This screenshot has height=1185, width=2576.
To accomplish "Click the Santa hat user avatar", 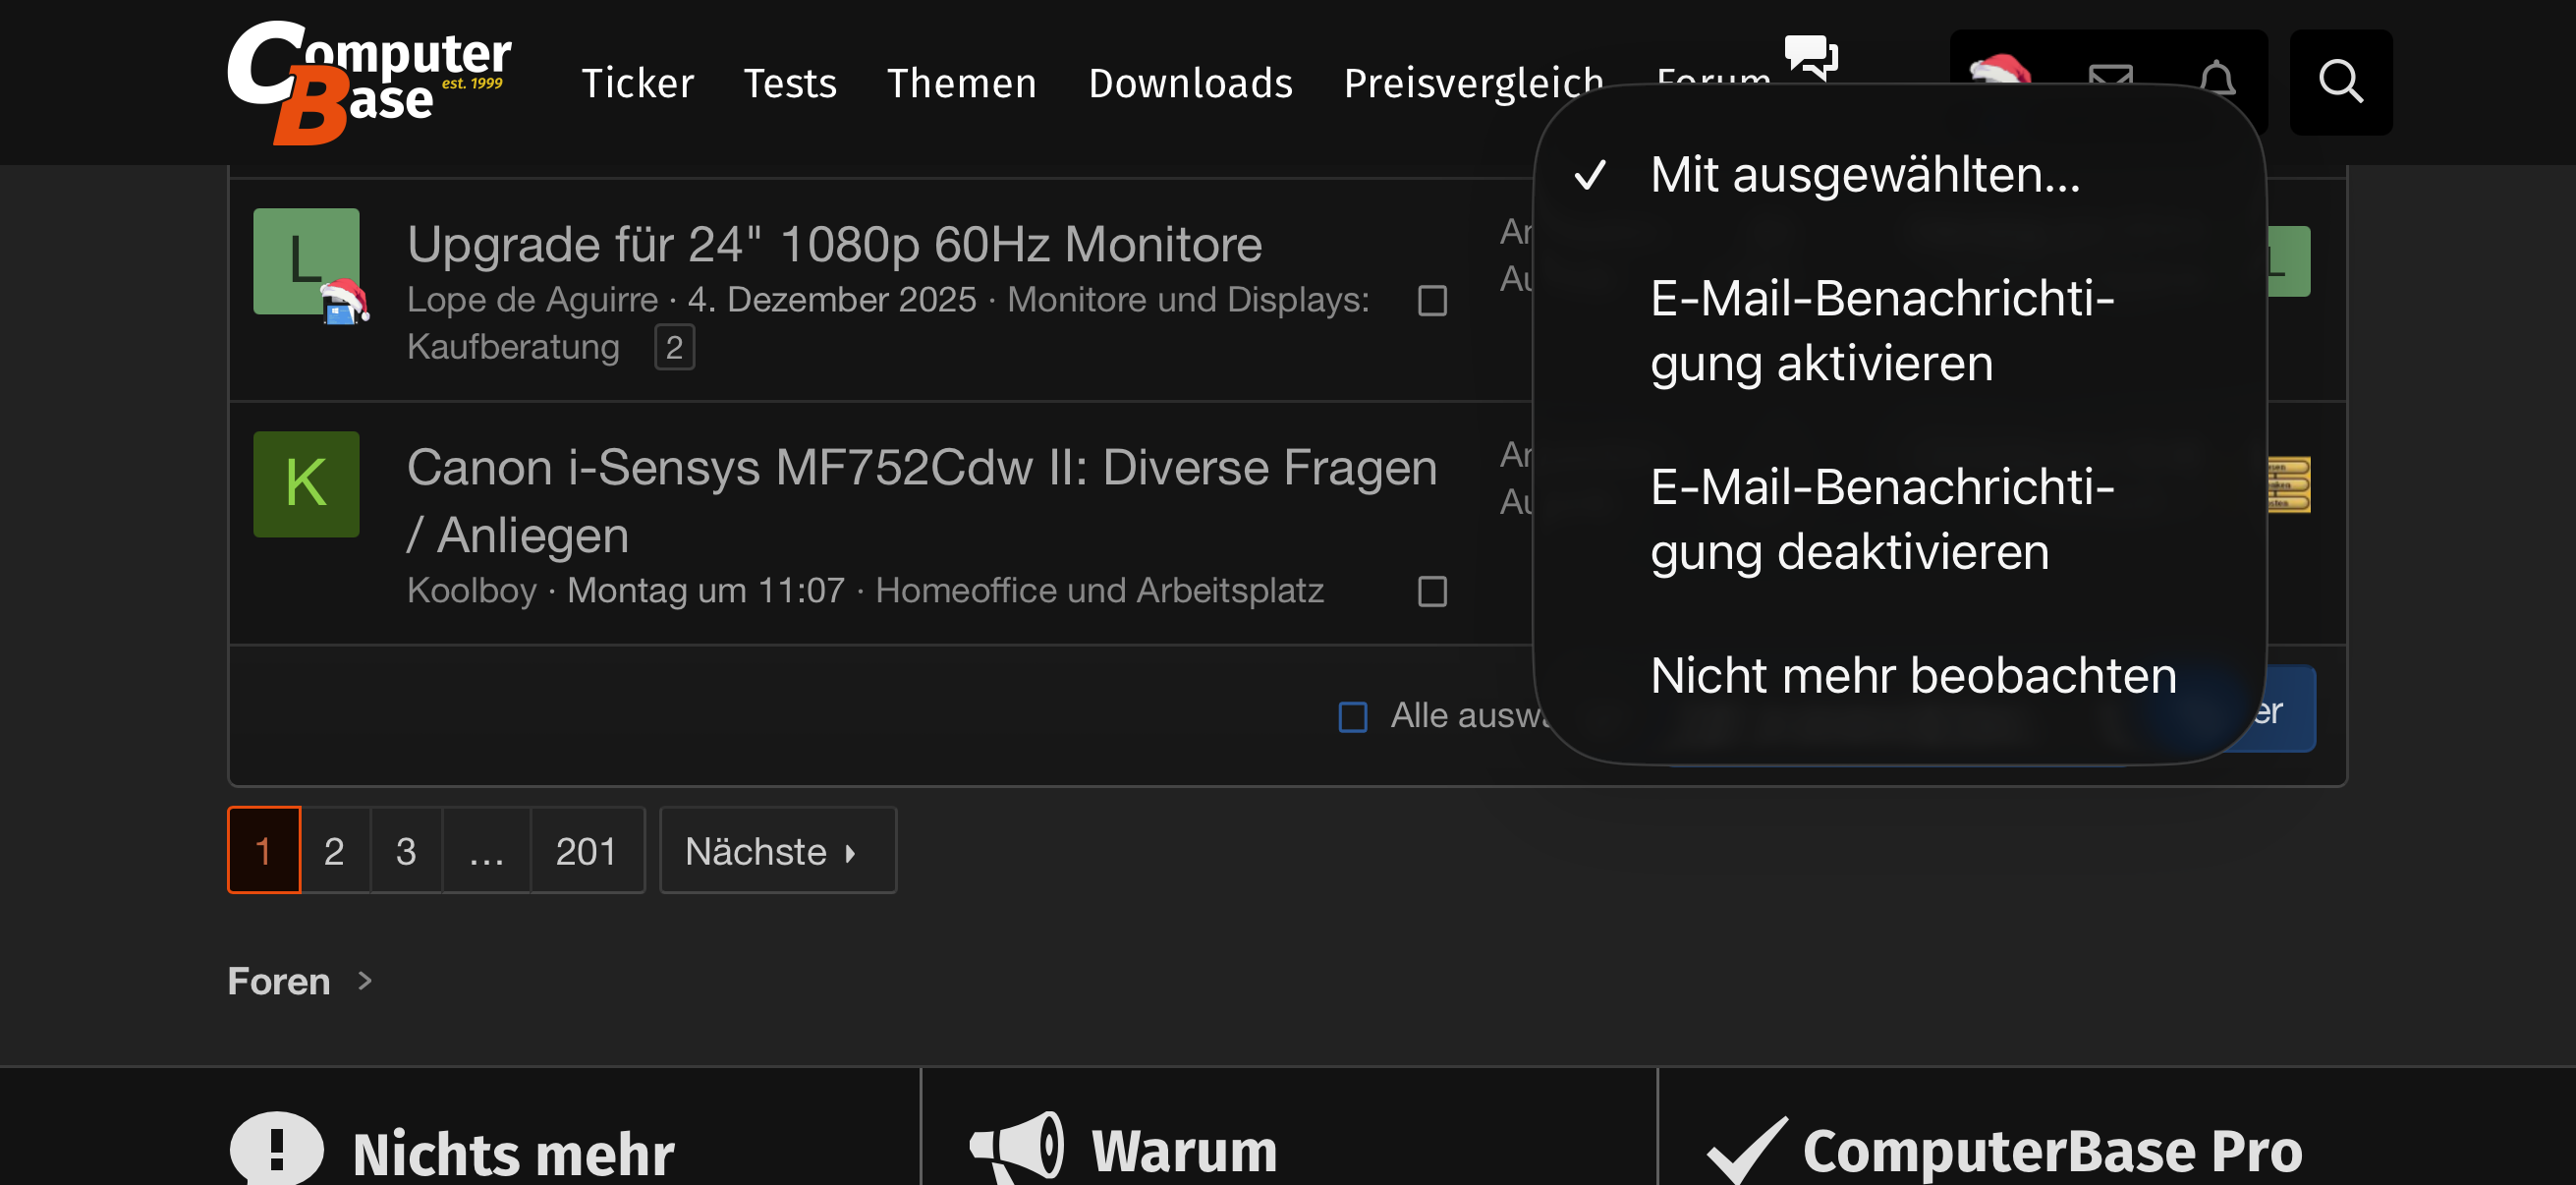I will [1999, 70].
